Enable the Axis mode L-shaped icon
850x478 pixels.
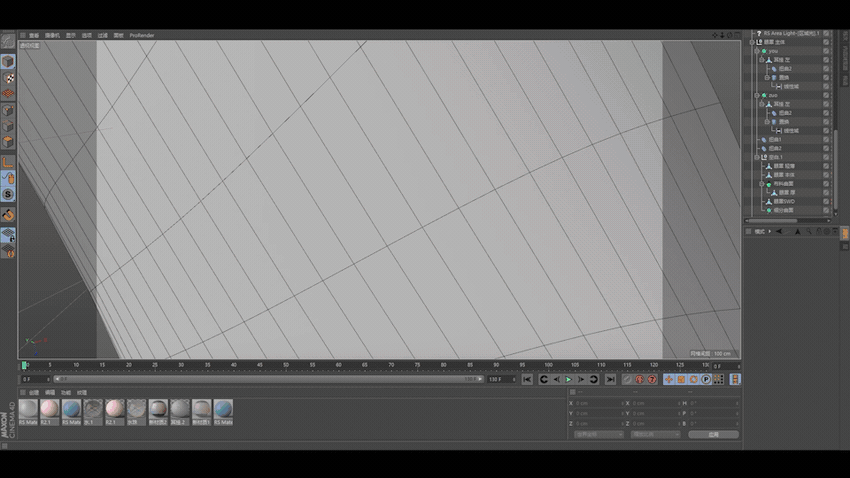click(8, 162)
